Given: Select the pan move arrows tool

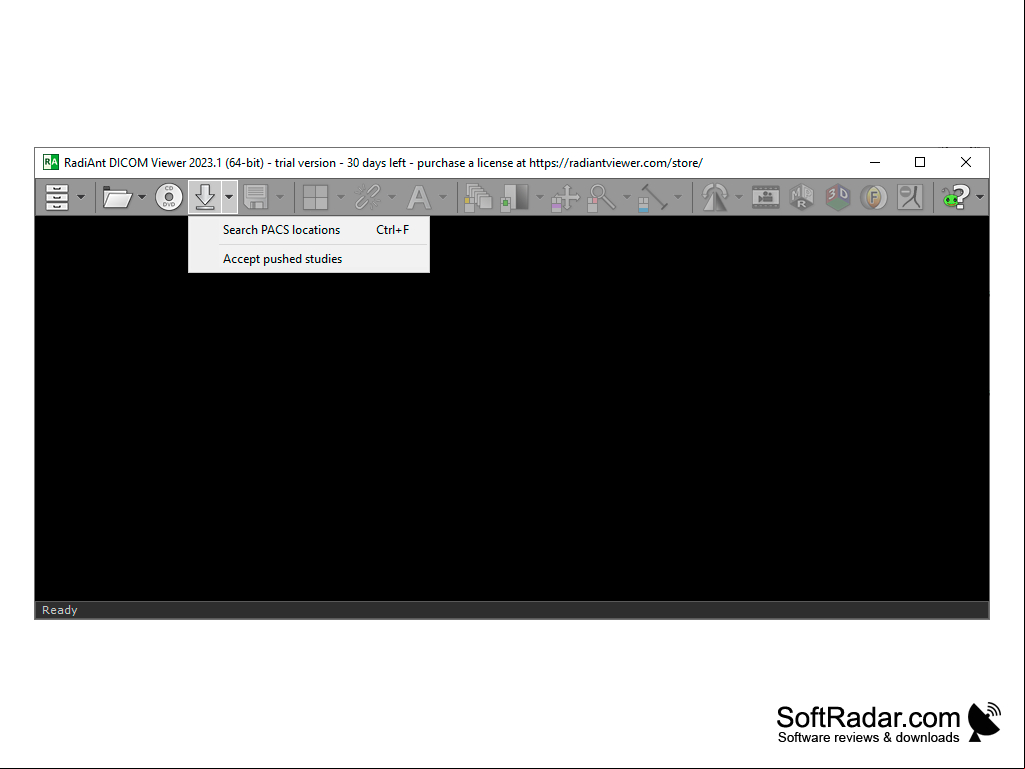Looking at the screenshot, I should [565, 197].
